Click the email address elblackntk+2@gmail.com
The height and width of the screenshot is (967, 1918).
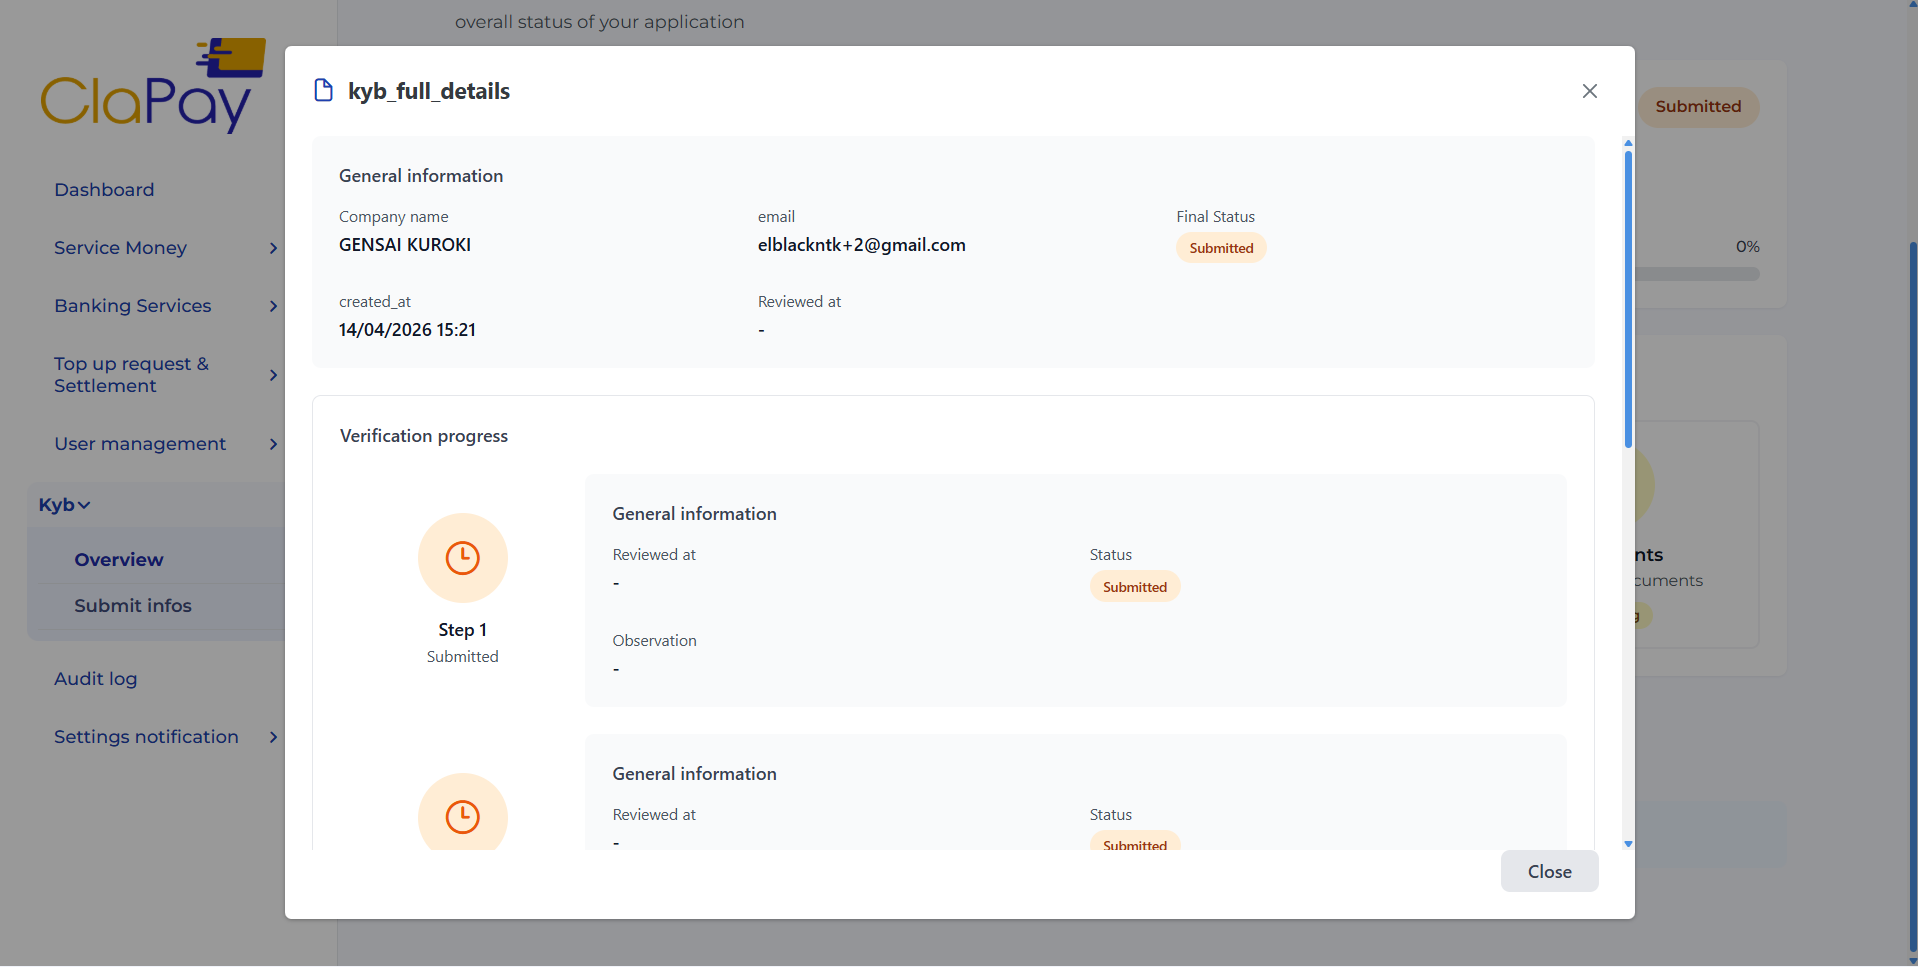[x=861, y=245]
